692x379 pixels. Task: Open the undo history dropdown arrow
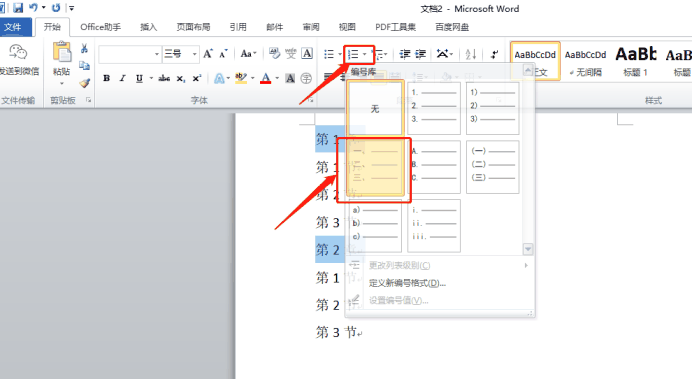44,8
